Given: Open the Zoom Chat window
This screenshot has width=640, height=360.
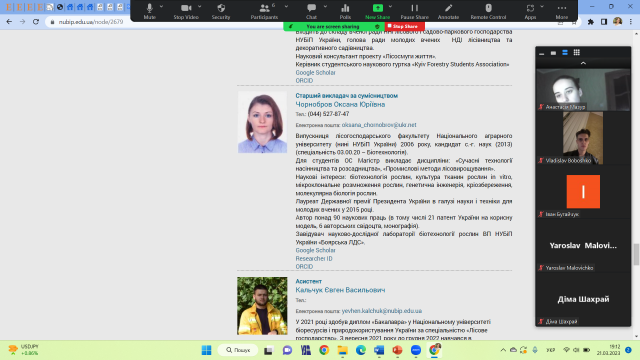Looking at the screenshot, I should pos(311,11).
